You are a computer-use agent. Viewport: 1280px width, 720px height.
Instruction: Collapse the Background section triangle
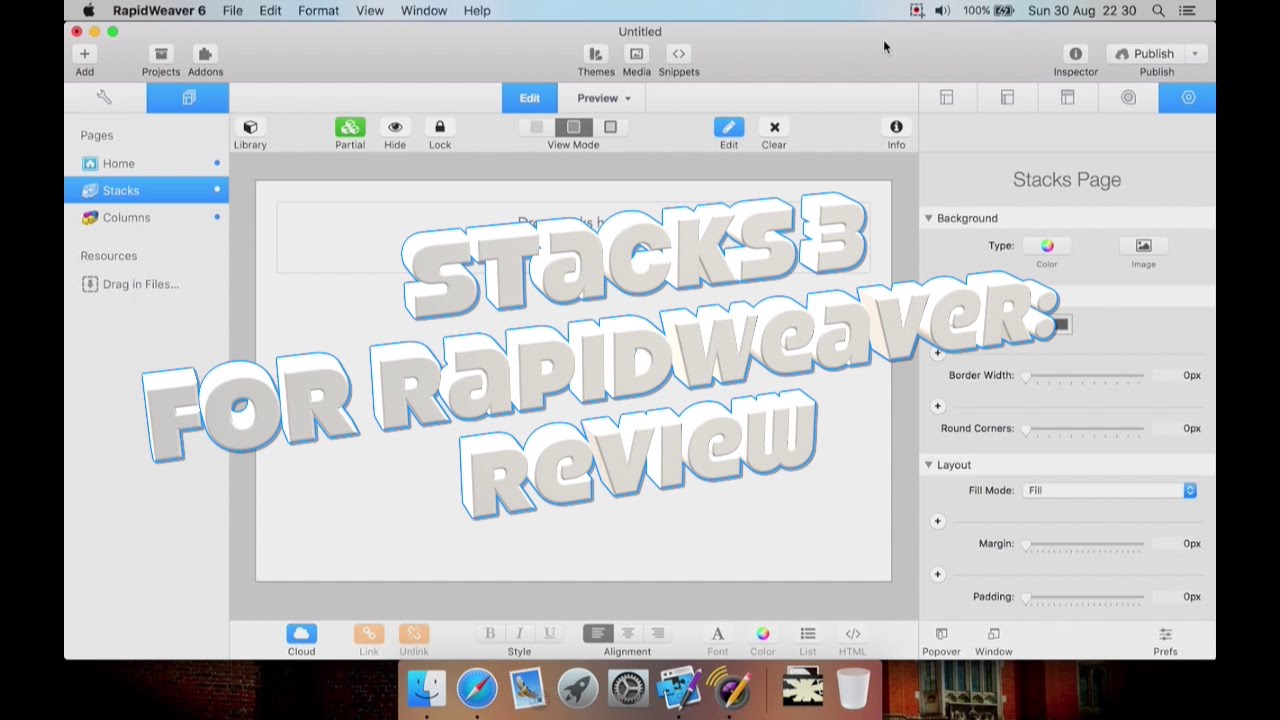(x=928, y=218)
